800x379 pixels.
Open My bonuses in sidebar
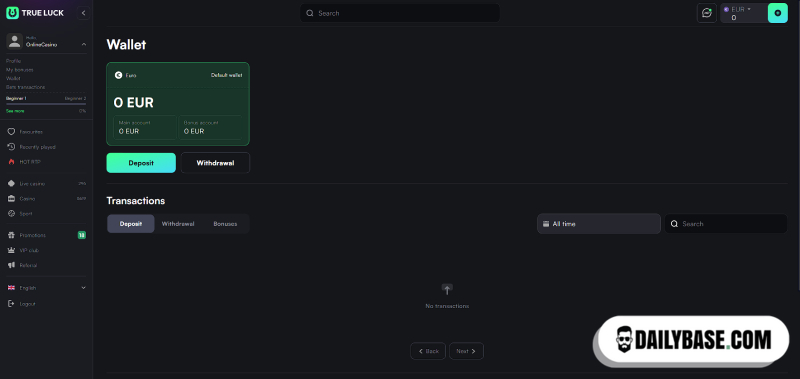tap(19, 69)
